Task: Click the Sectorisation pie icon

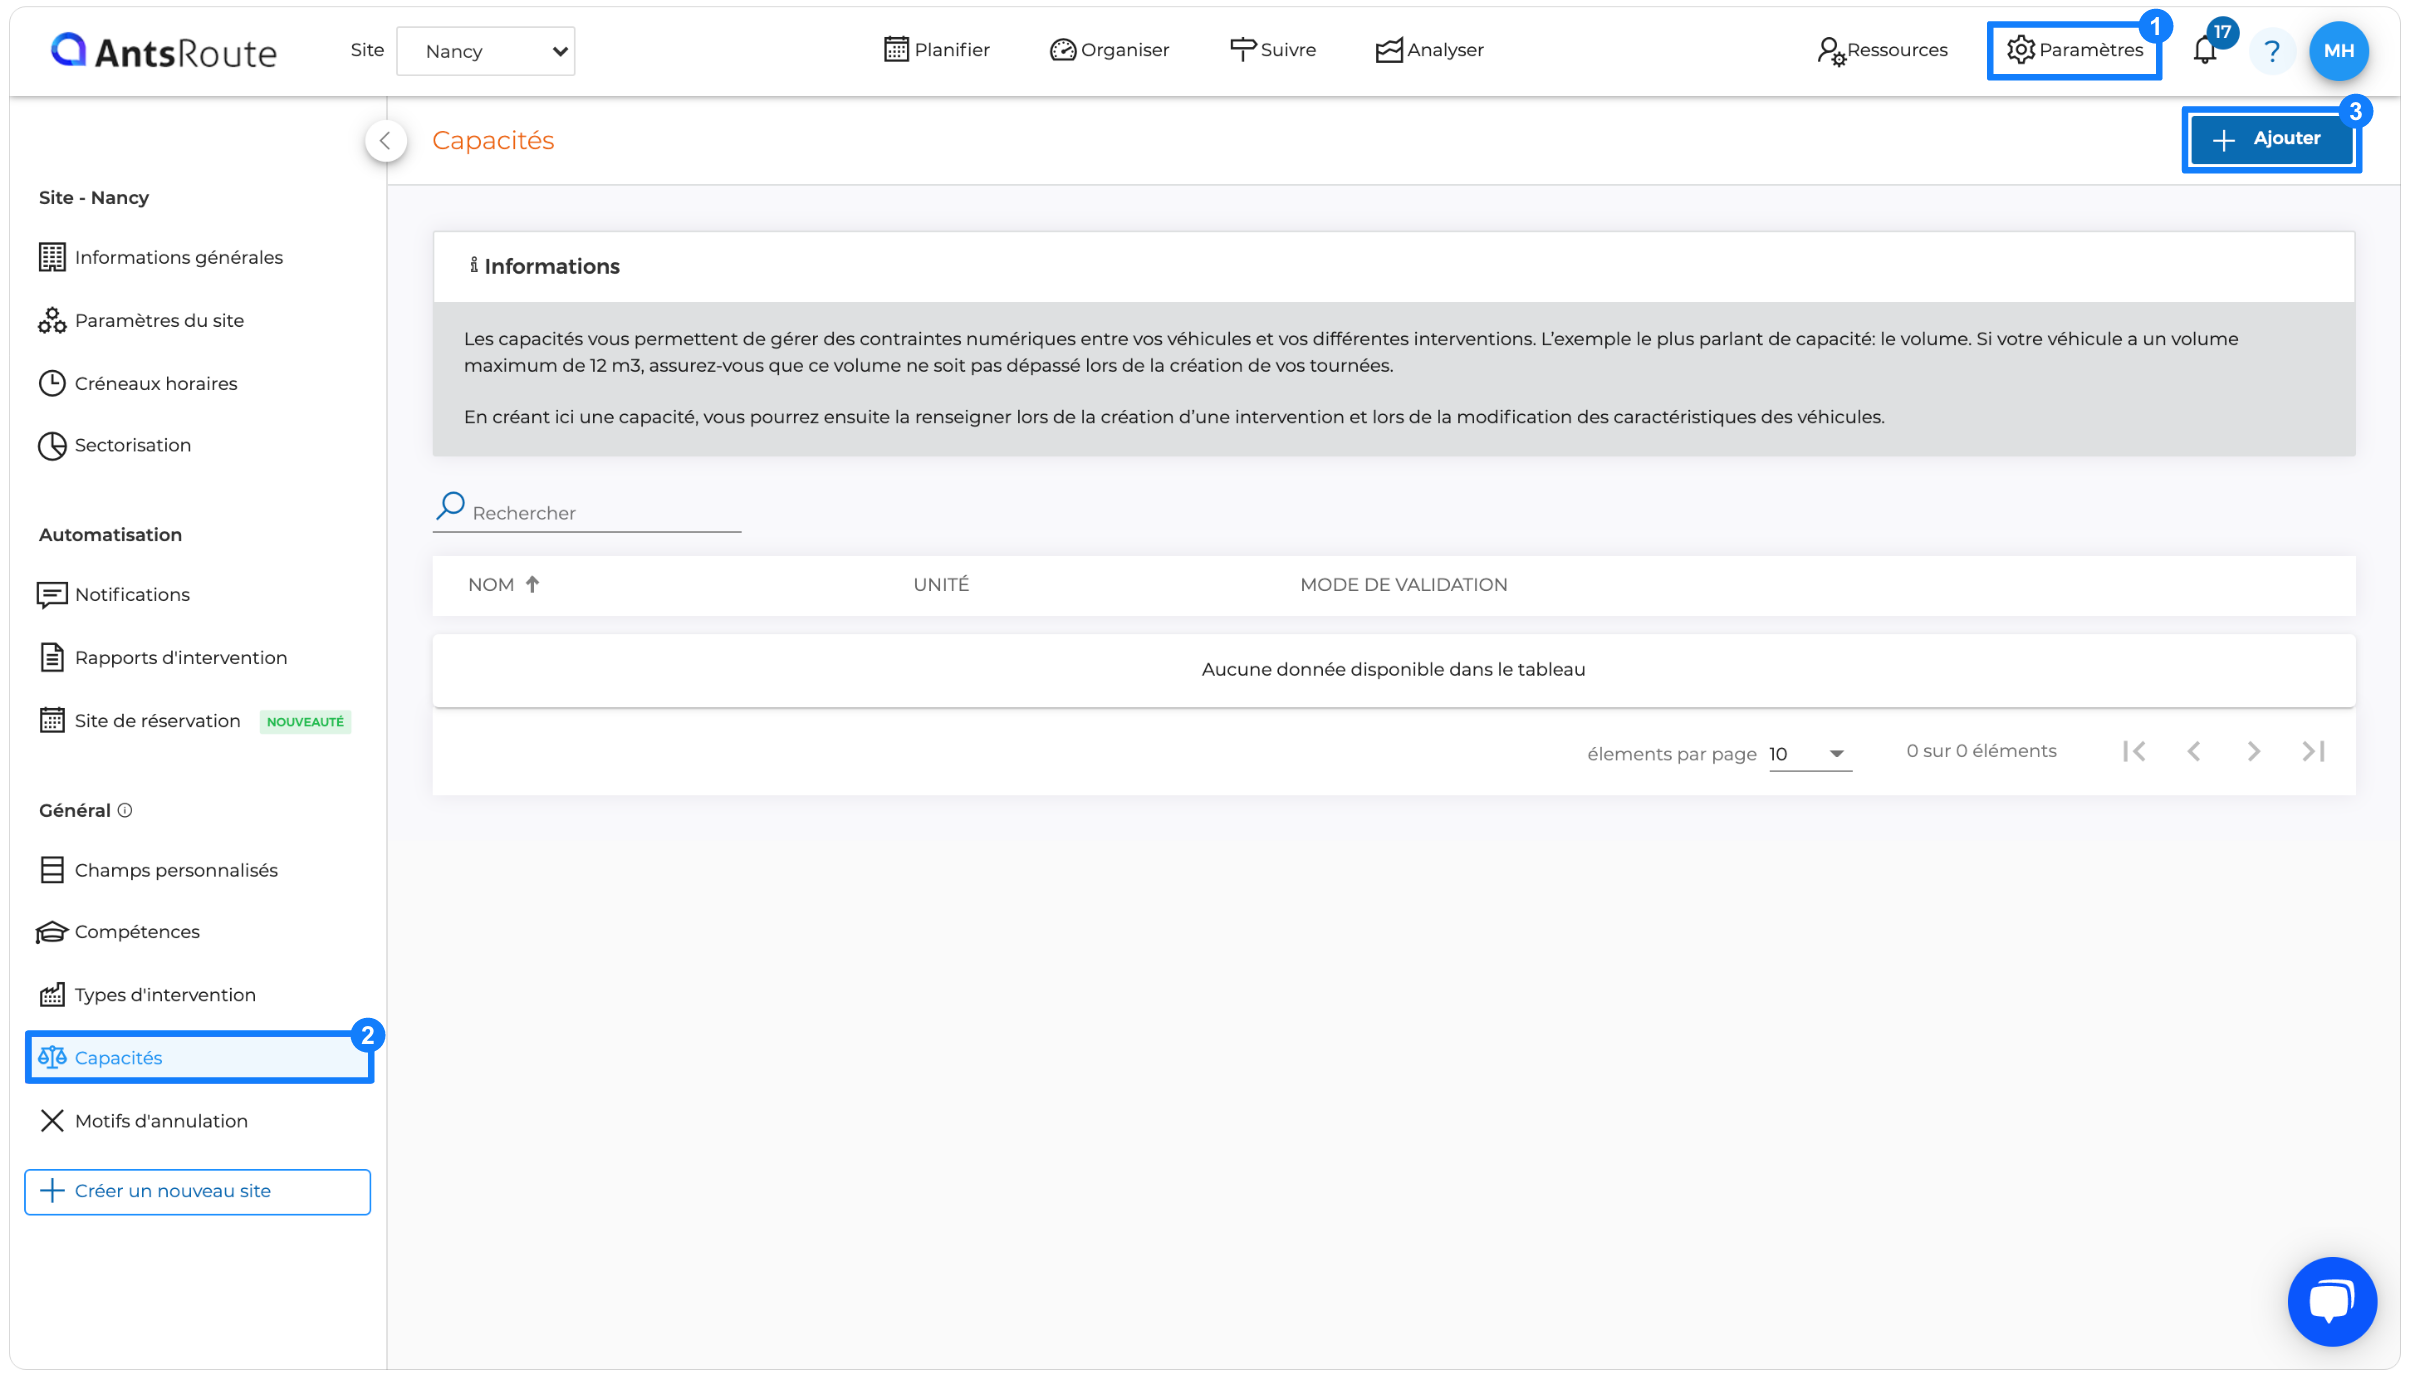Action: (52, 445)
